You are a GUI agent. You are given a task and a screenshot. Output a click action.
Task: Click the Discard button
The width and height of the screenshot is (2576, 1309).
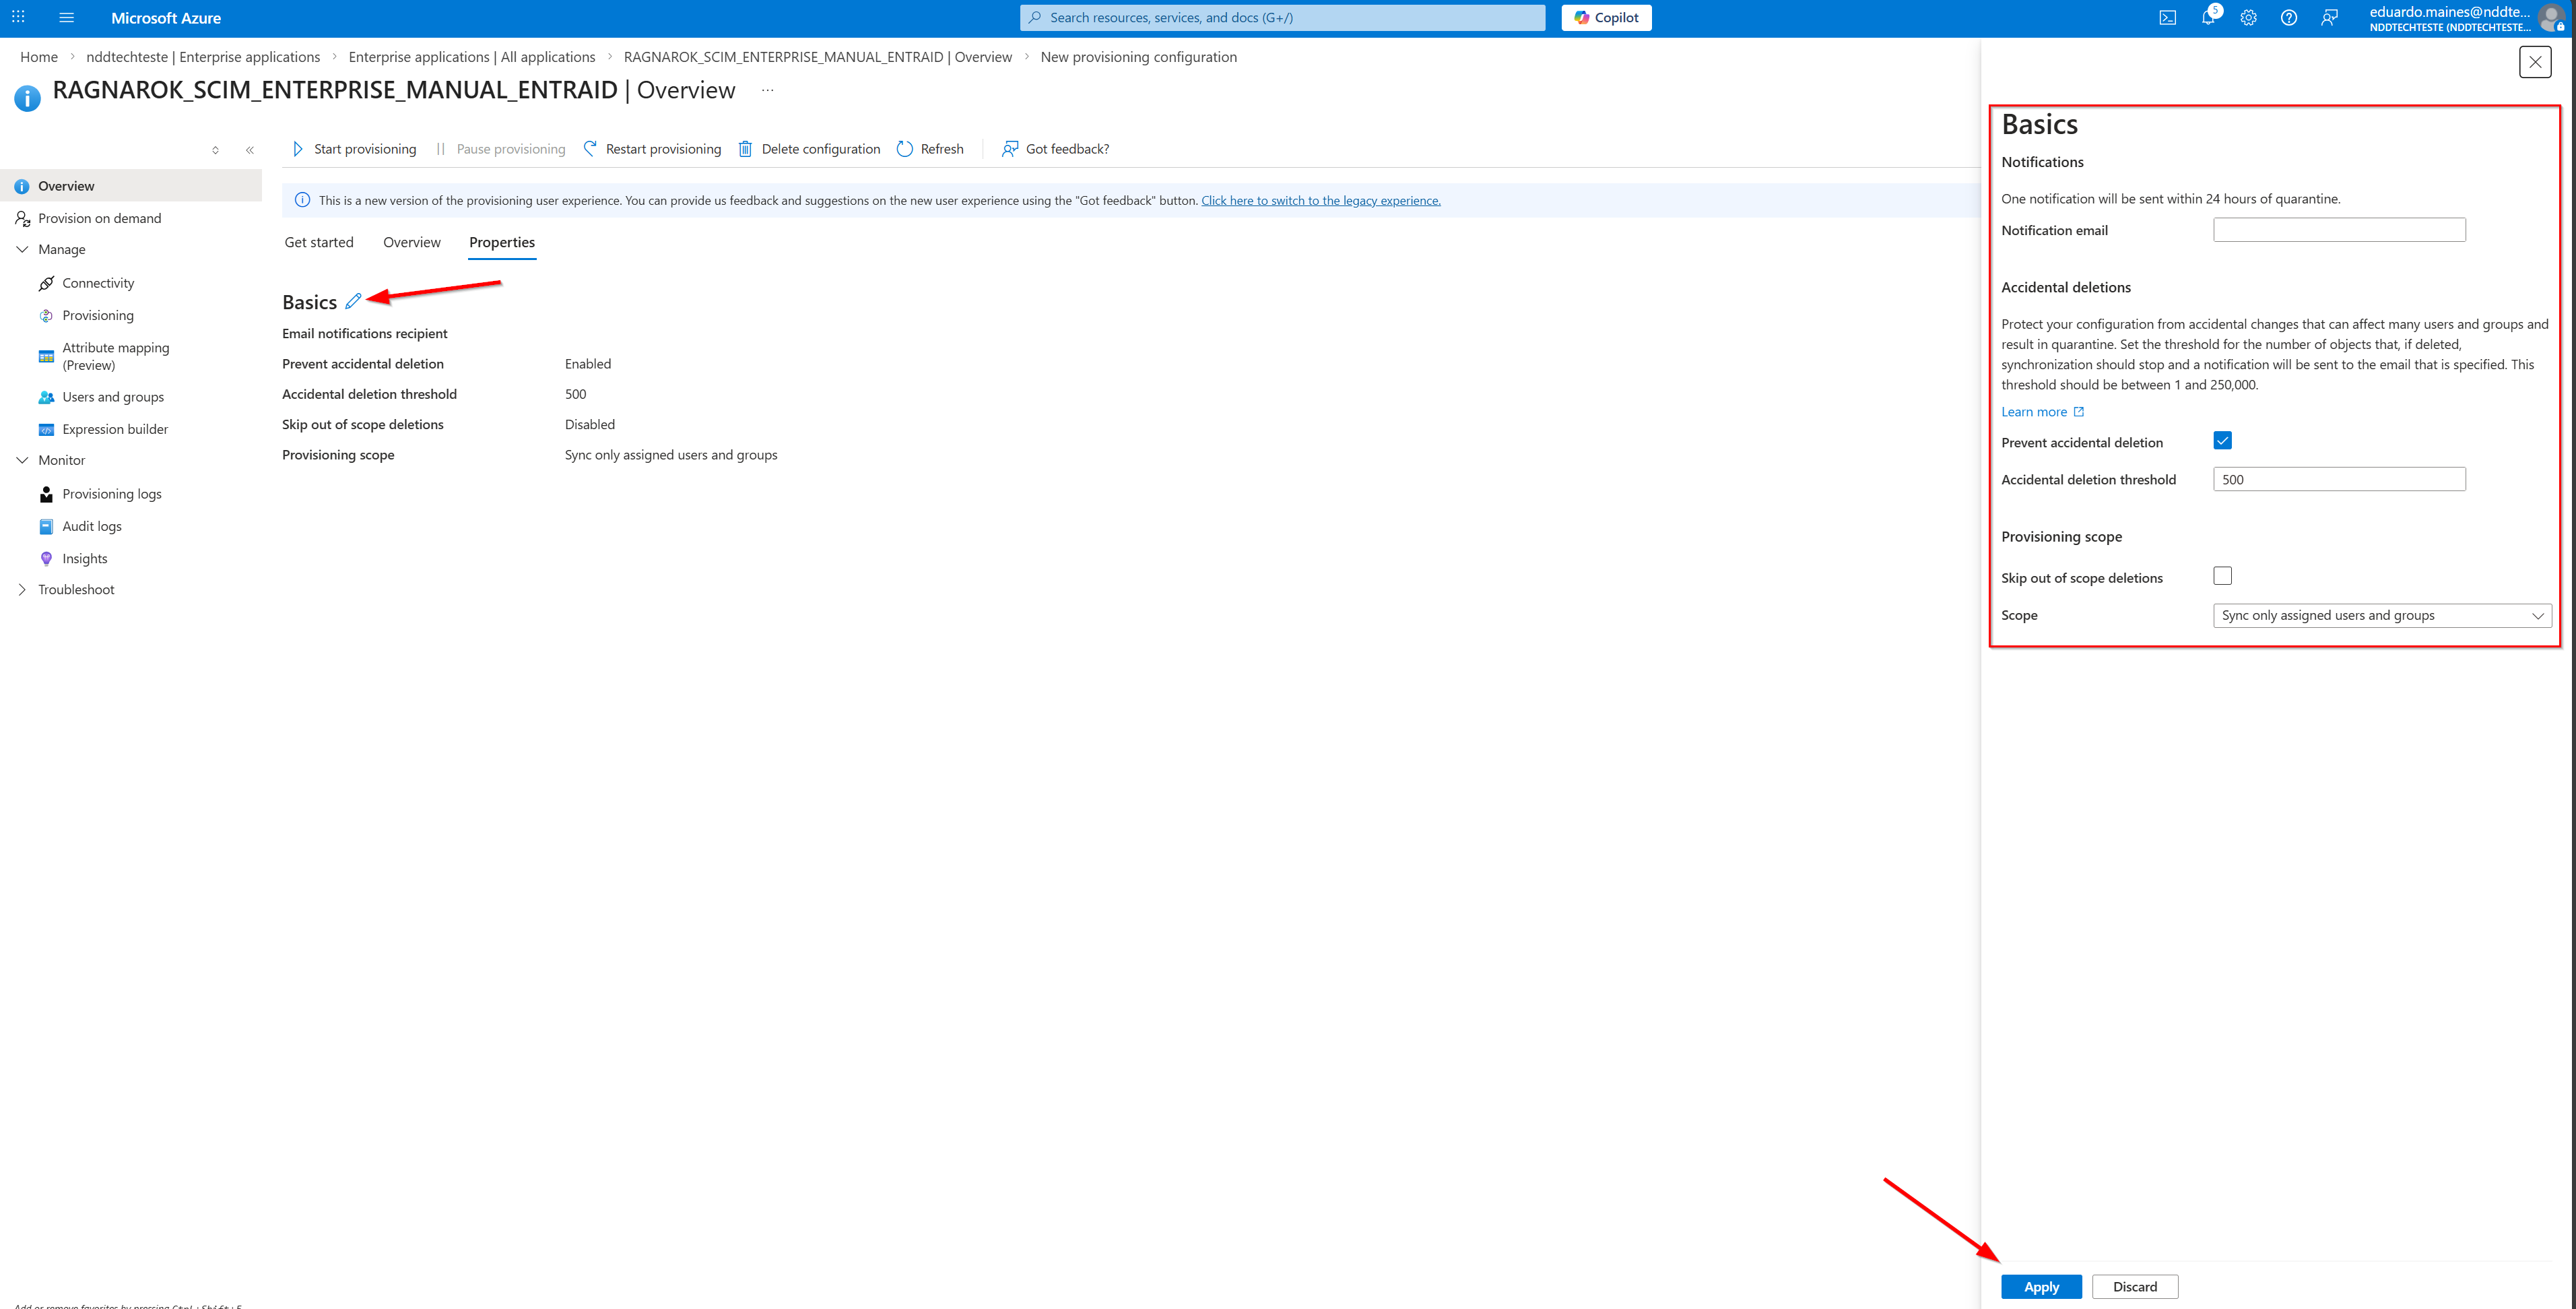[2134, 1287]
